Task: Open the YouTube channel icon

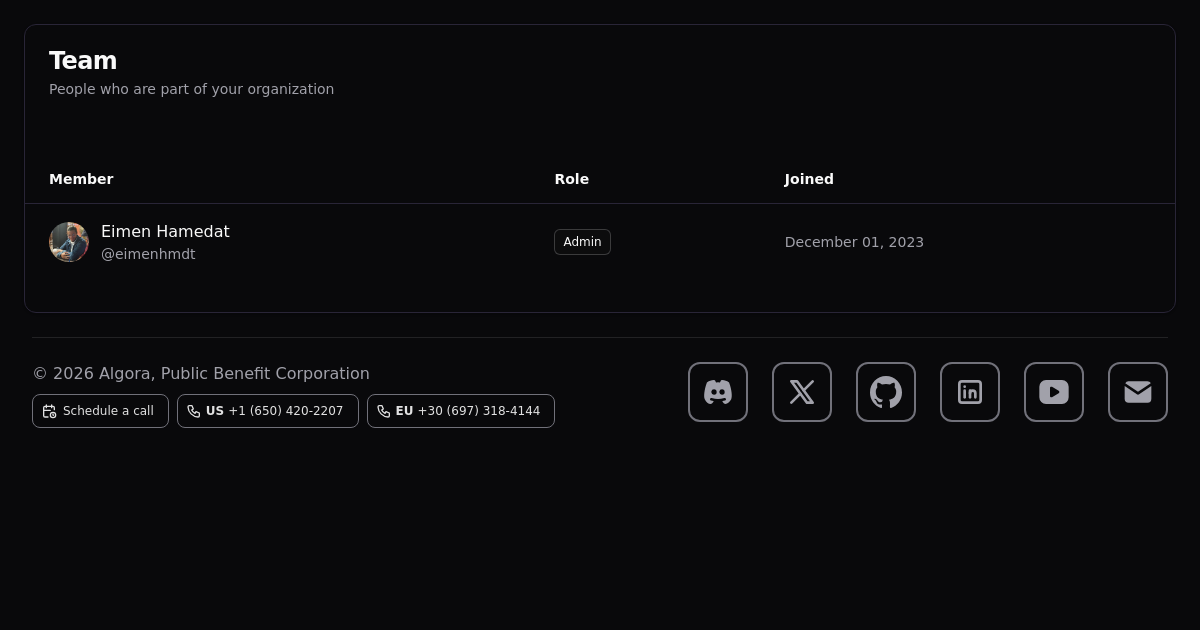Action: 1054,392
